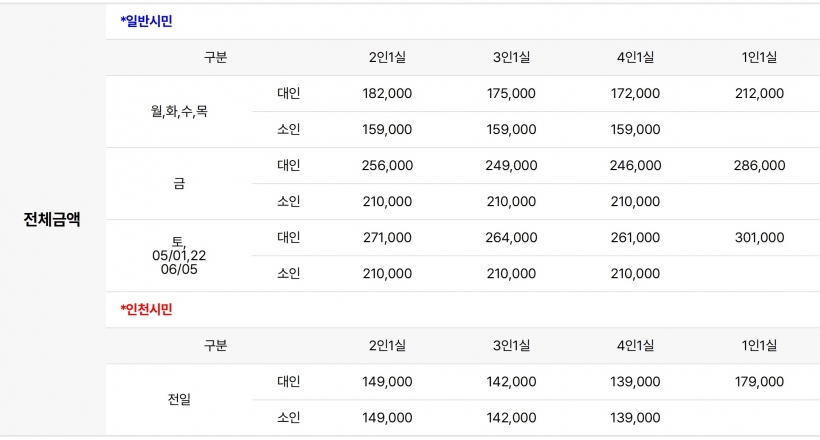Click the 182,000 price cell
This screenshot has height=440, width=820.
click(387, 93)
